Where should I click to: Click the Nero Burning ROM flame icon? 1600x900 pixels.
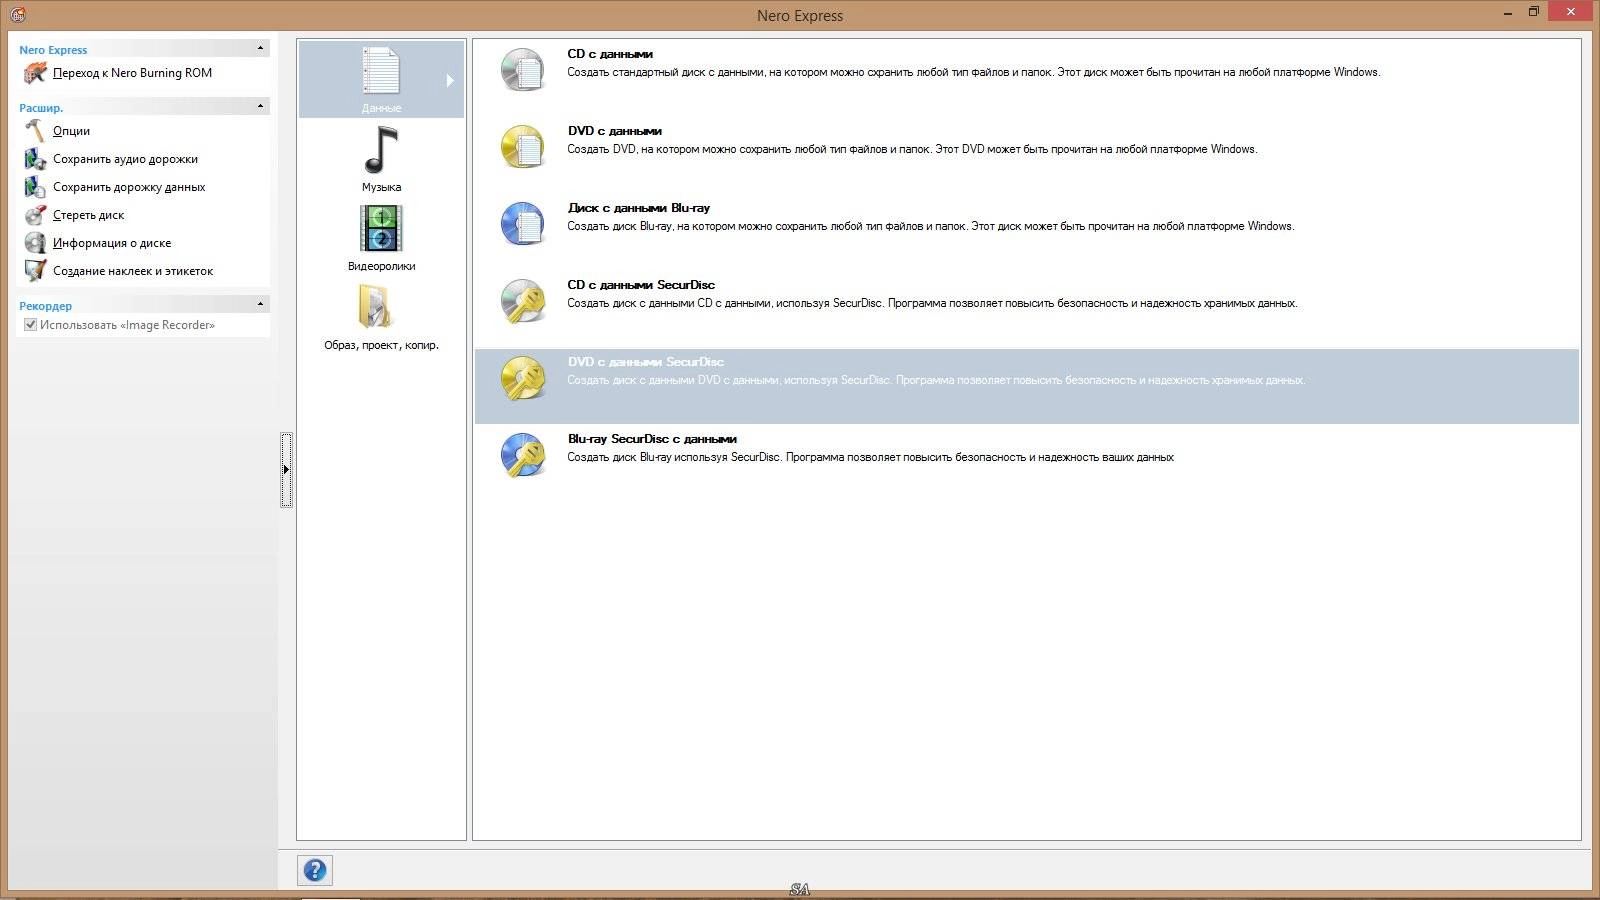(35, 73)
